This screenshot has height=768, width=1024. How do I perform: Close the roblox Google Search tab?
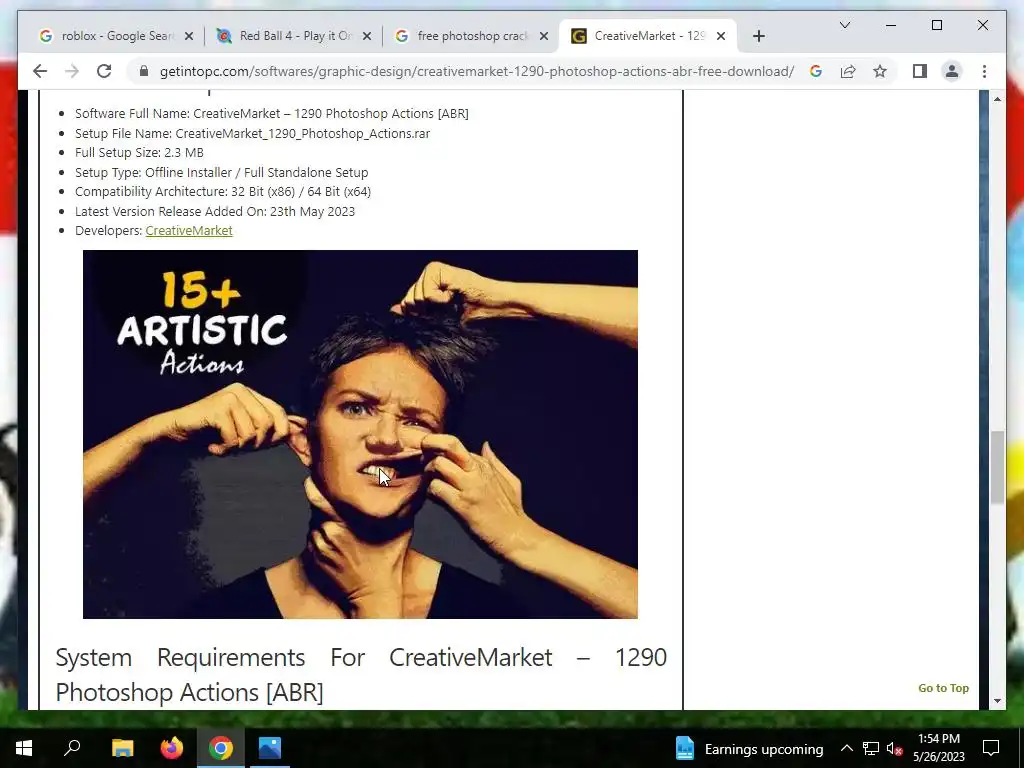point(189,37)
